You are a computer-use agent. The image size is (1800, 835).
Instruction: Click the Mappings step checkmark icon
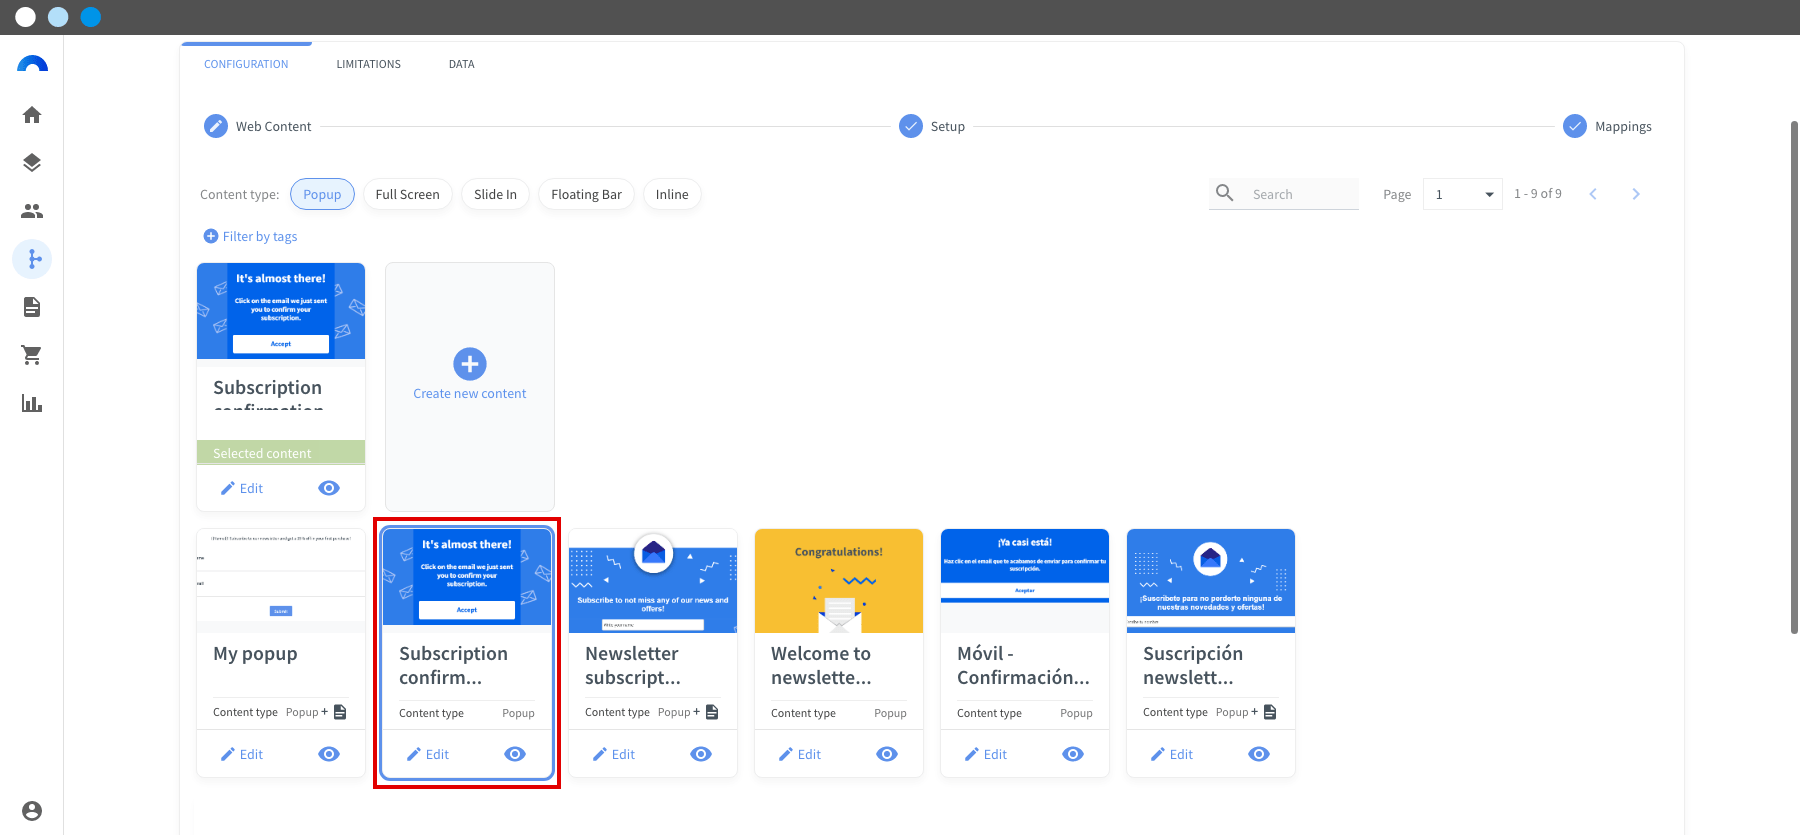click(1575, 126)
